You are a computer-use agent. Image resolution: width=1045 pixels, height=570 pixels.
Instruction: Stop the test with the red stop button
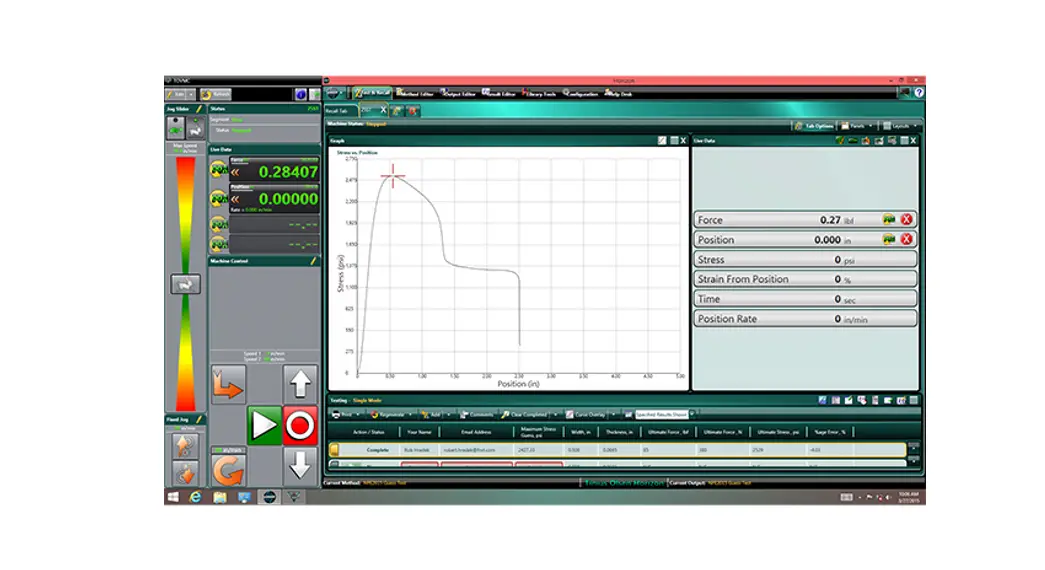click(x=300, y=425)
